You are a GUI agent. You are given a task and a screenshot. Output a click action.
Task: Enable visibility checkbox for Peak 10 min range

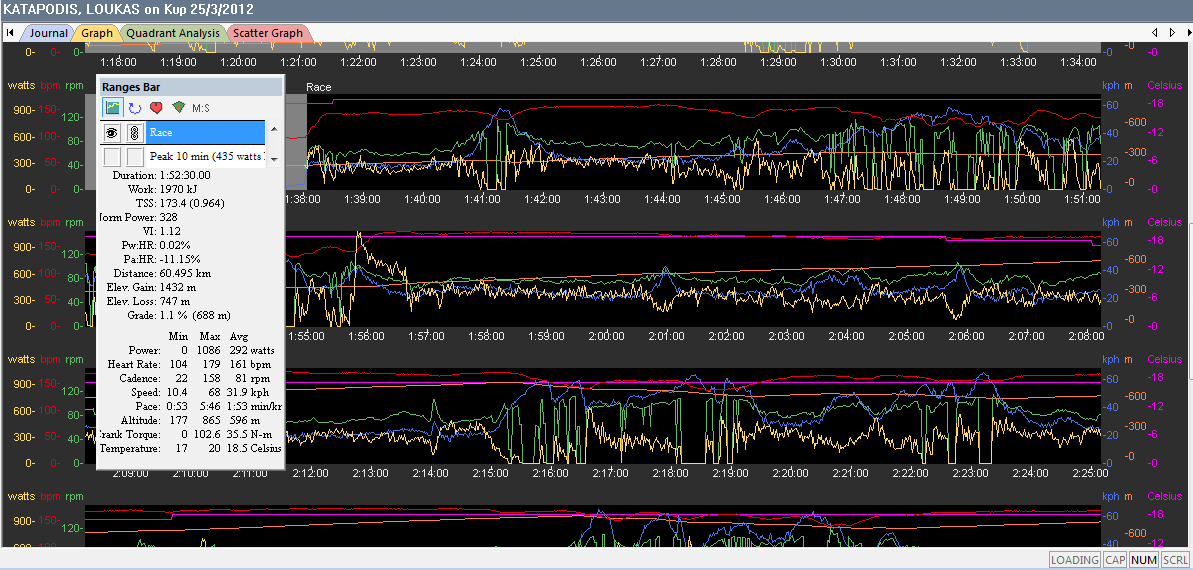[112, 157]
